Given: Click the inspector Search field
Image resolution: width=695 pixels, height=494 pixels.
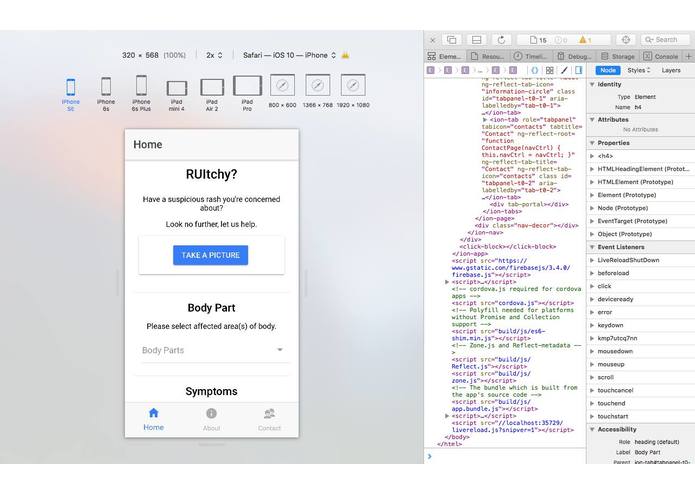Looking at the screenshot, I should [665, 40].
